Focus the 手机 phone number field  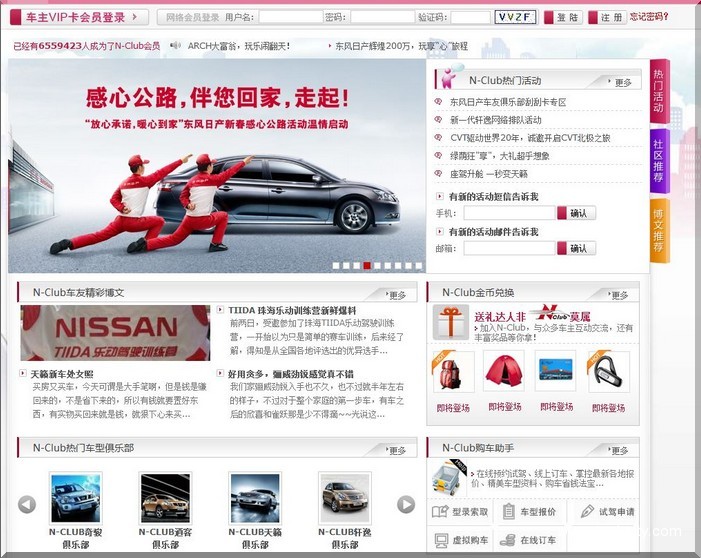(509, 213)
